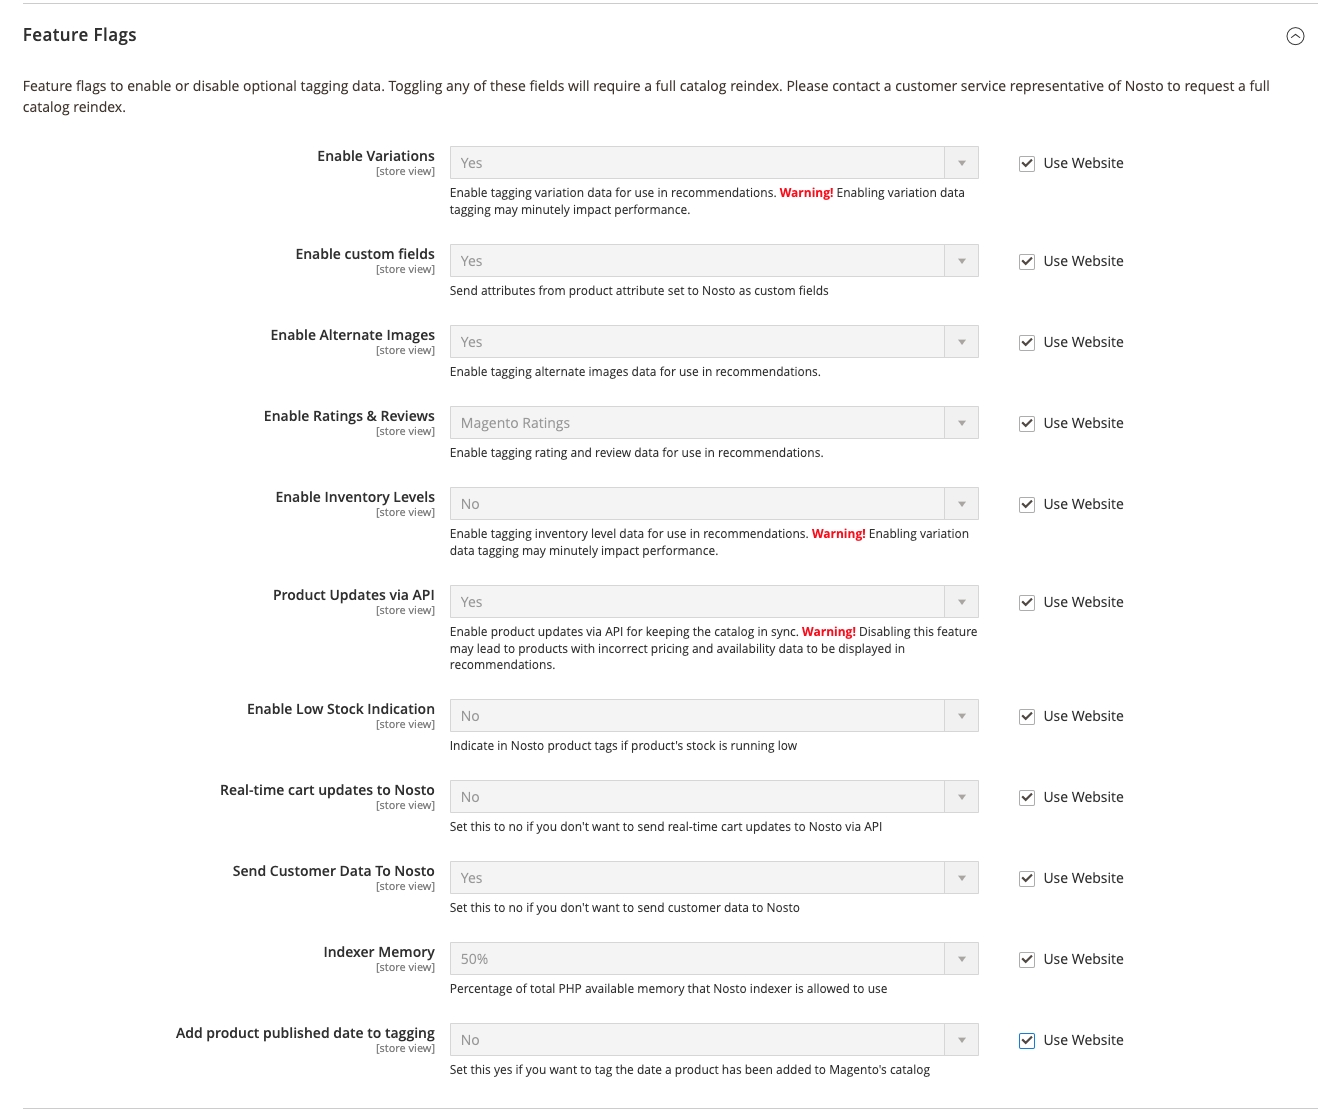This screenshot has height=1113, width=1331.
Task: Toggle Use Website for Low Stock Indication
Action: click(1027, 717)
